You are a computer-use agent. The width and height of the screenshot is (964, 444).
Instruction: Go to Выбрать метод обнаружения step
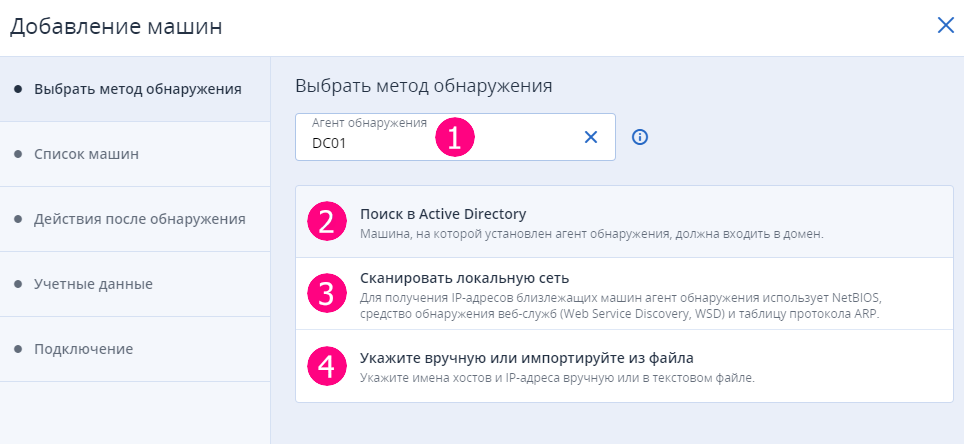135,89
